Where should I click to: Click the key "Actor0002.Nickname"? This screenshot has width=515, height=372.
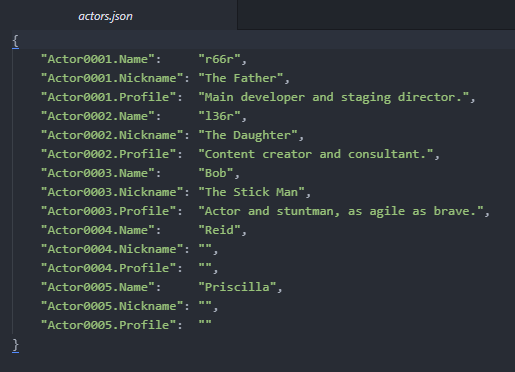pyautogui.click(x=112, y=135)
